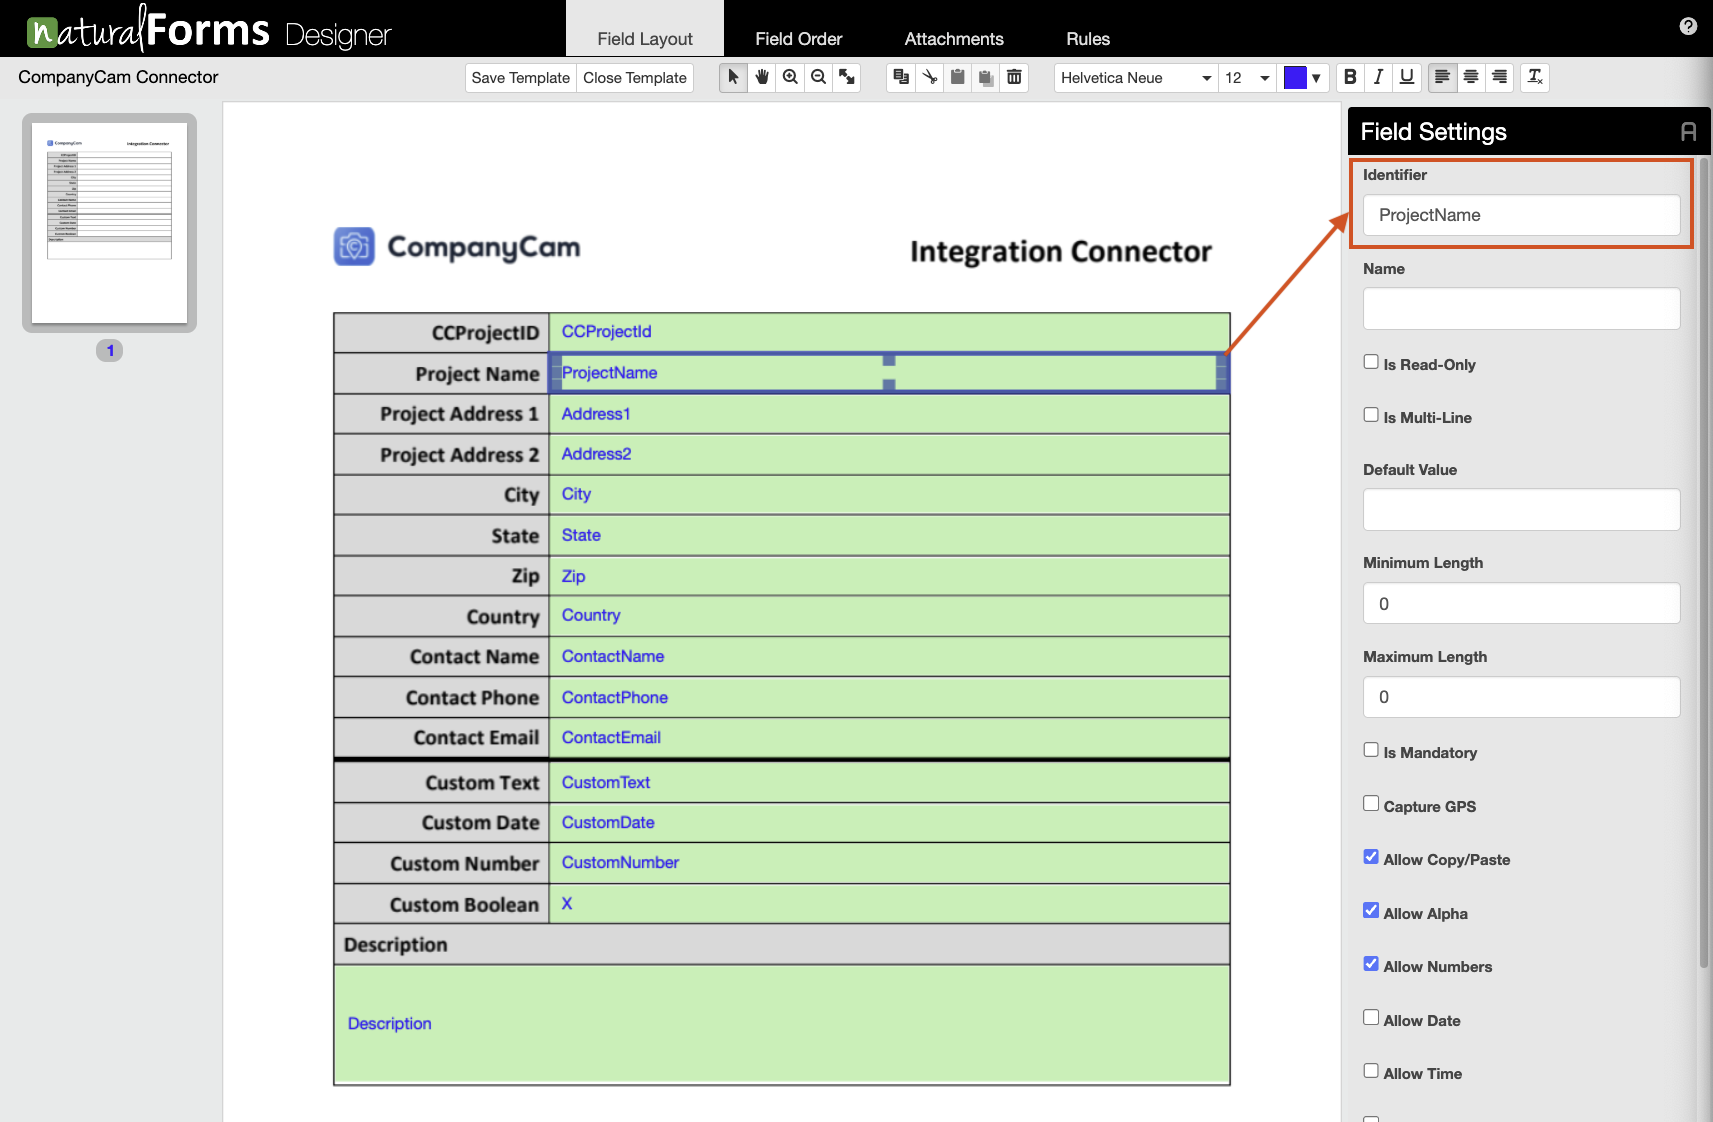This screenshot has height=1122, width=1713.
Task: Select the ContactEmail form field
Action: [x=889, y=737]
